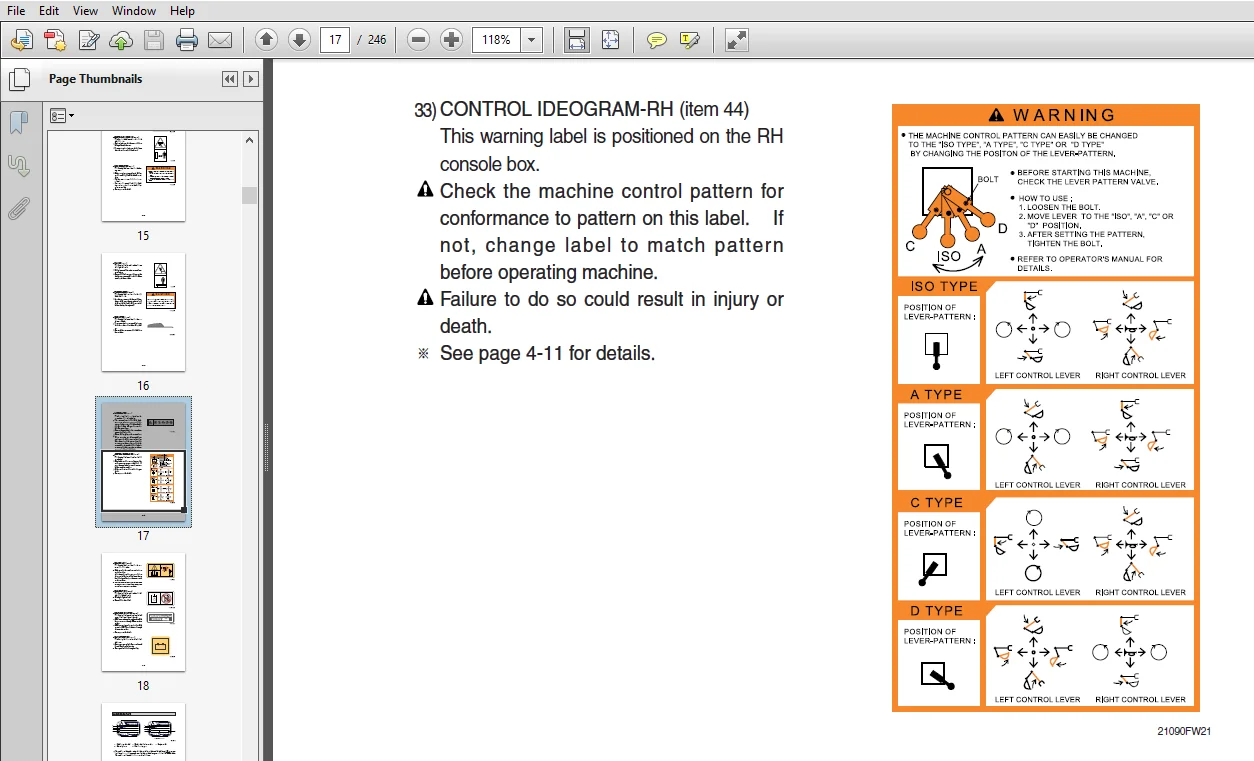Select the page 16 thumbnail
Image resolution: width=1254 pixels, height=761 pixels.
pos(143,312)
